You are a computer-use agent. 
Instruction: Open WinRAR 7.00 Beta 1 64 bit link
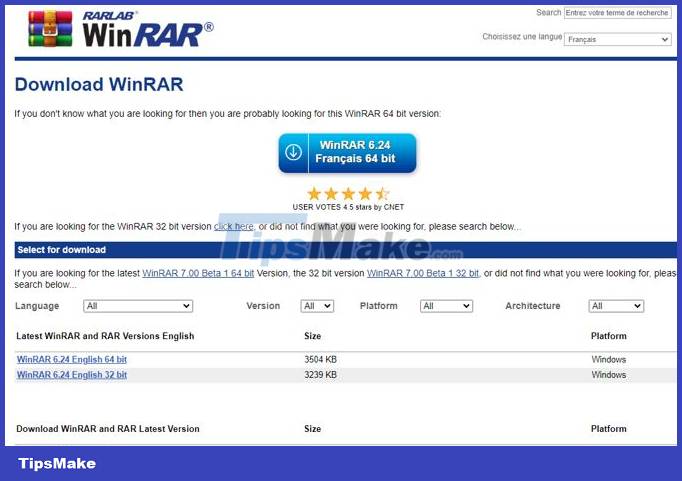point(198,273)
